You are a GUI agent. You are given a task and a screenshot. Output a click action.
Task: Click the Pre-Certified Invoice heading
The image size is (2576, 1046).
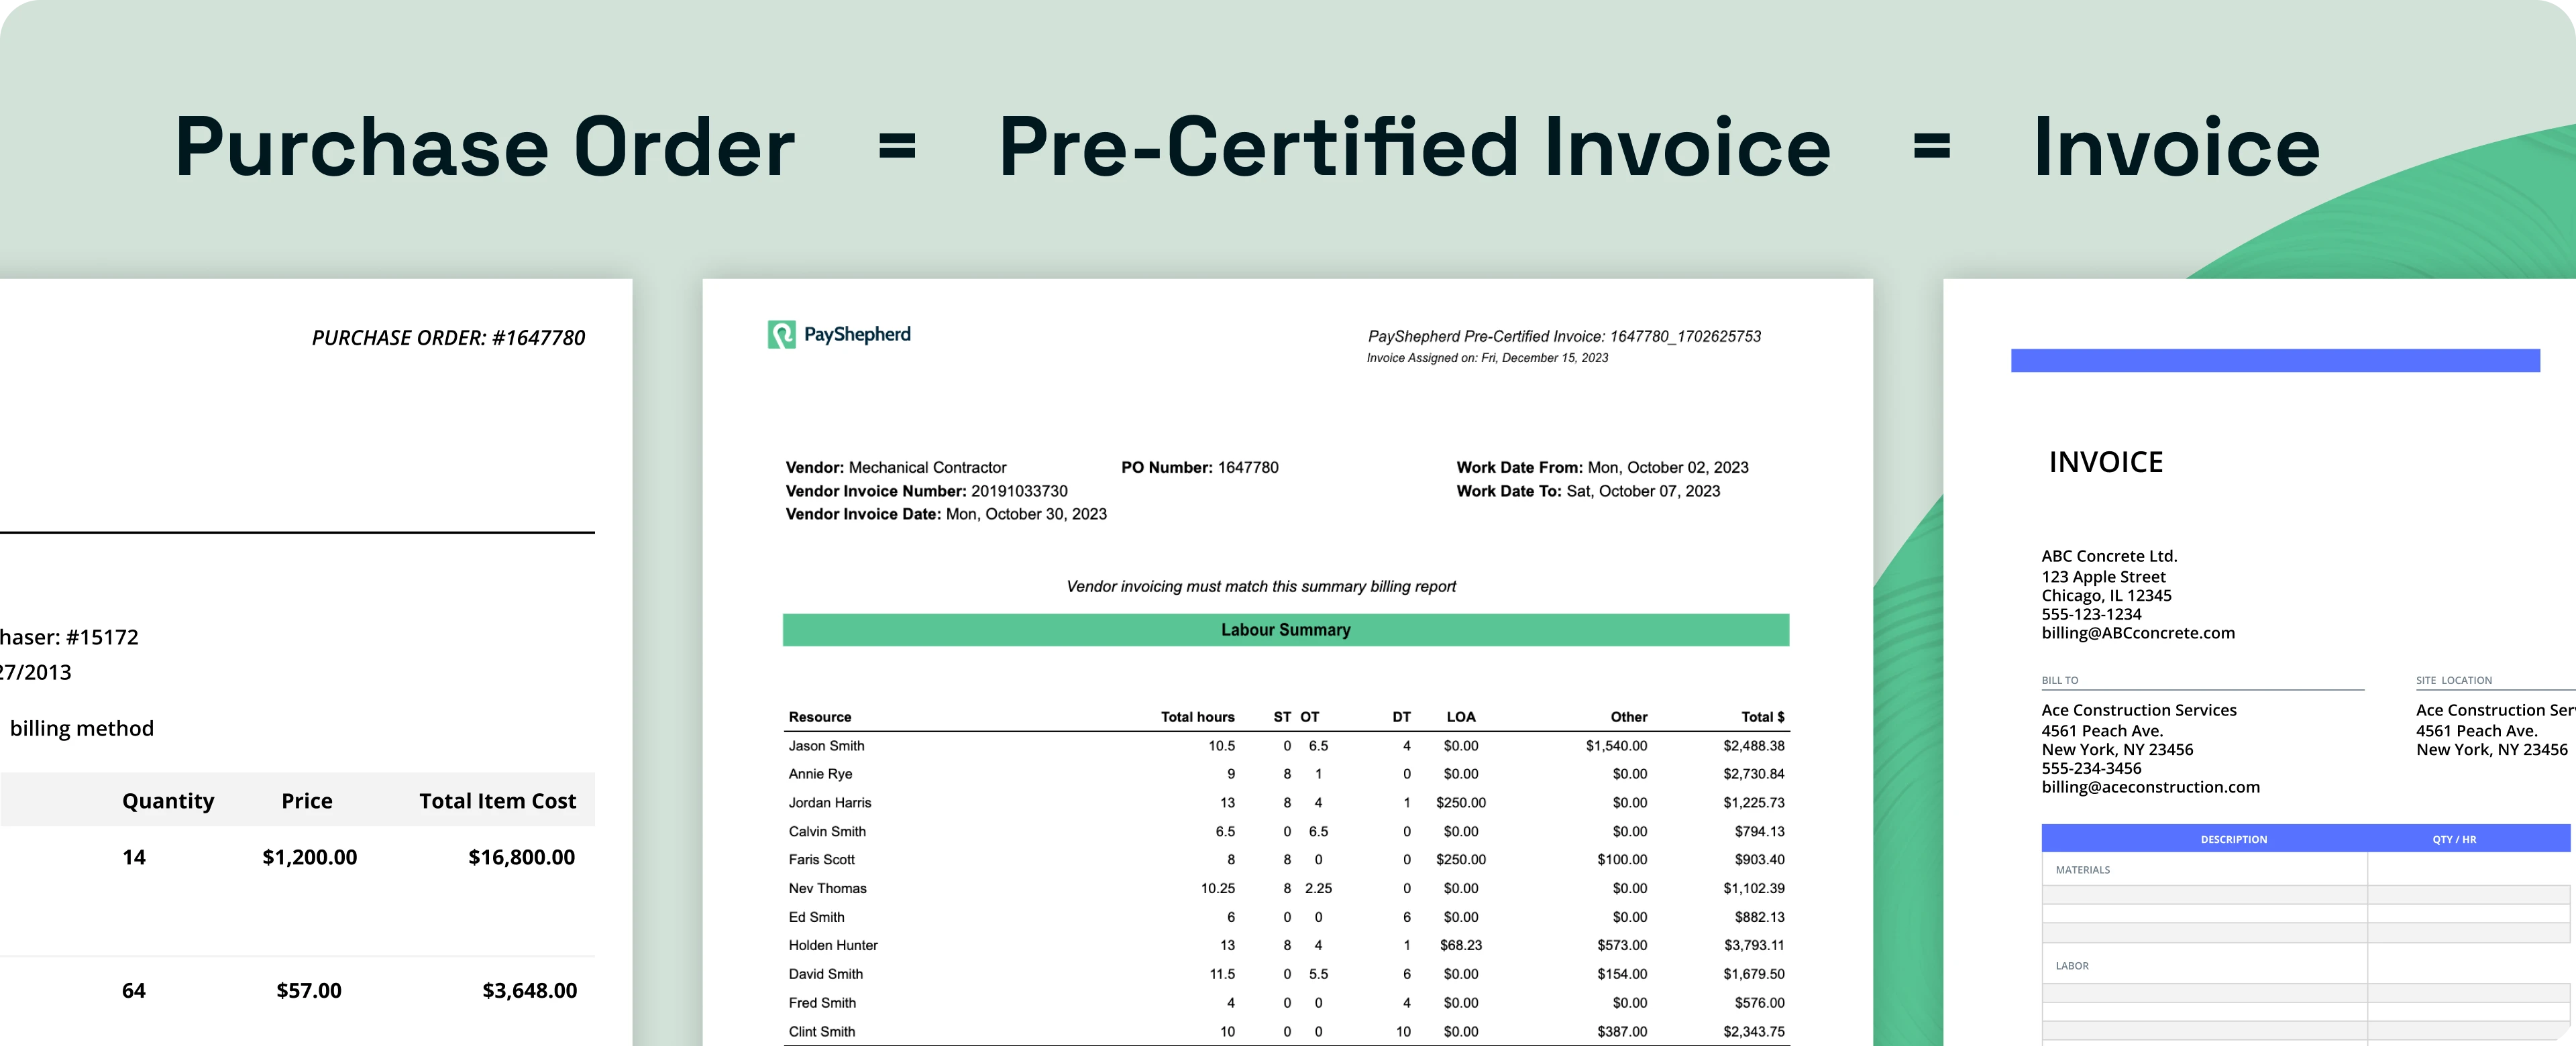coord(1414,148)
